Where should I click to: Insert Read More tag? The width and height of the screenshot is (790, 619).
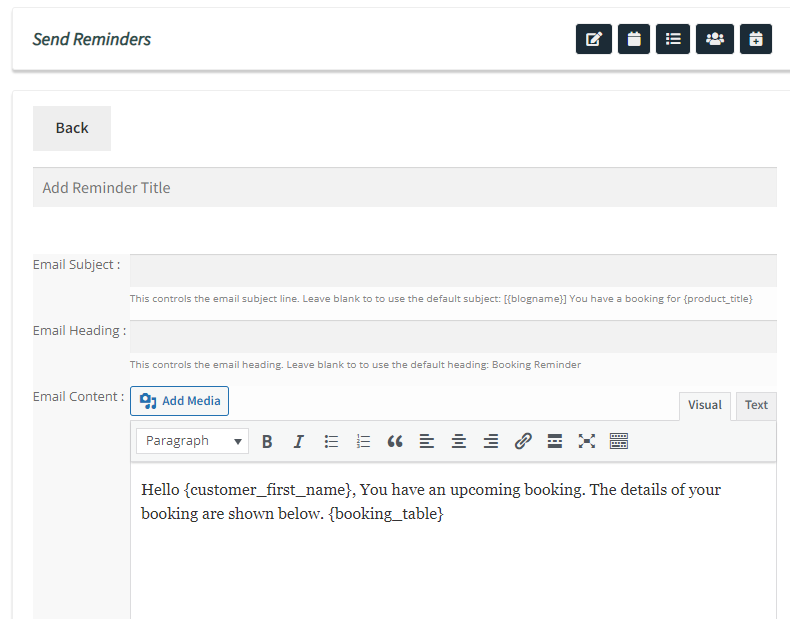(x=555, y=441)
